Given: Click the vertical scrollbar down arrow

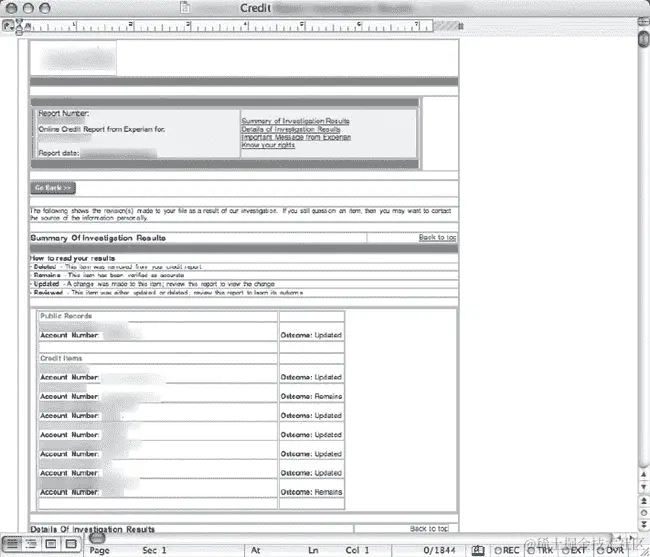Looking at the screenshot, I should tap(643, 487).
